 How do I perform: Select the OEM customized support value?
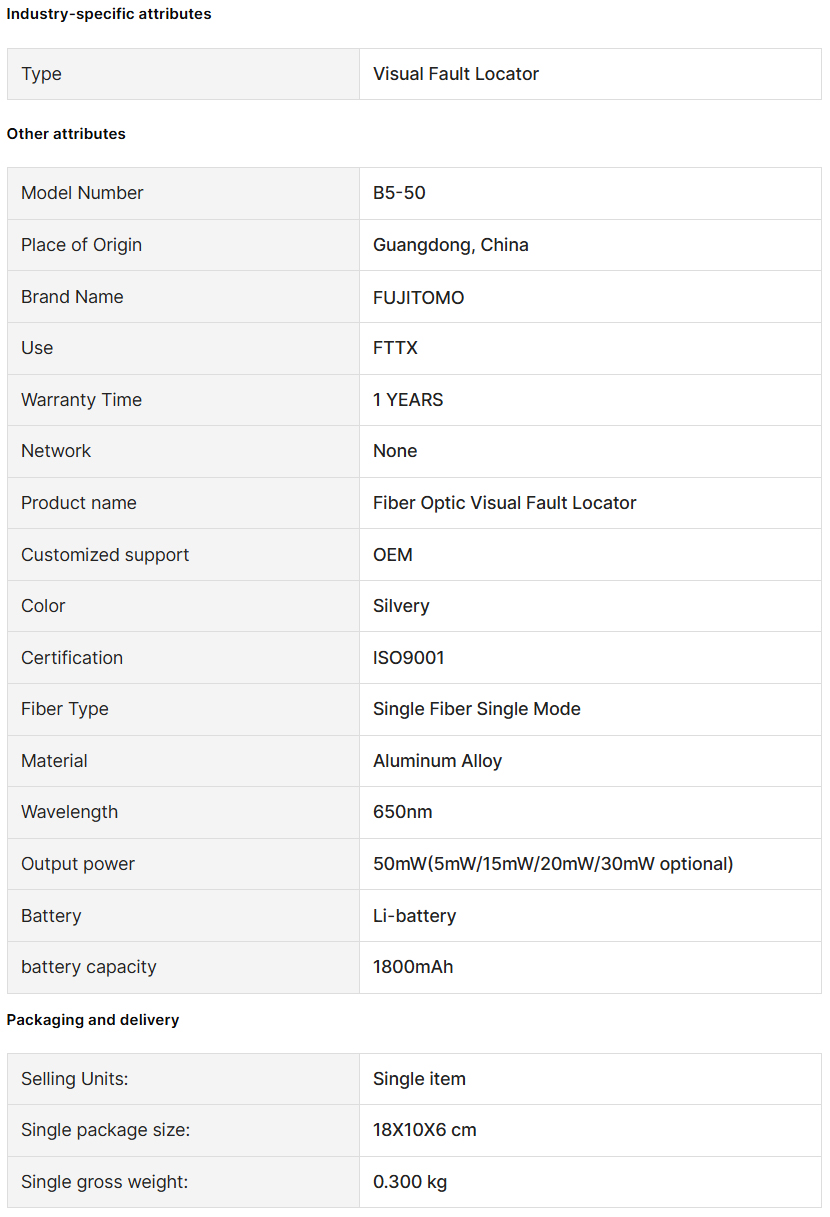pyautogui.click(x=393, y=555)
